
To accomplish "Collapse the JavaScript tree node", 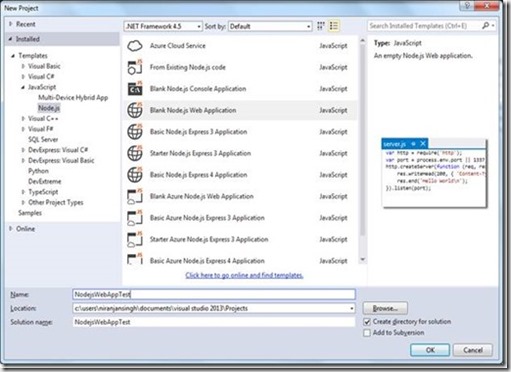I will 23,87.
